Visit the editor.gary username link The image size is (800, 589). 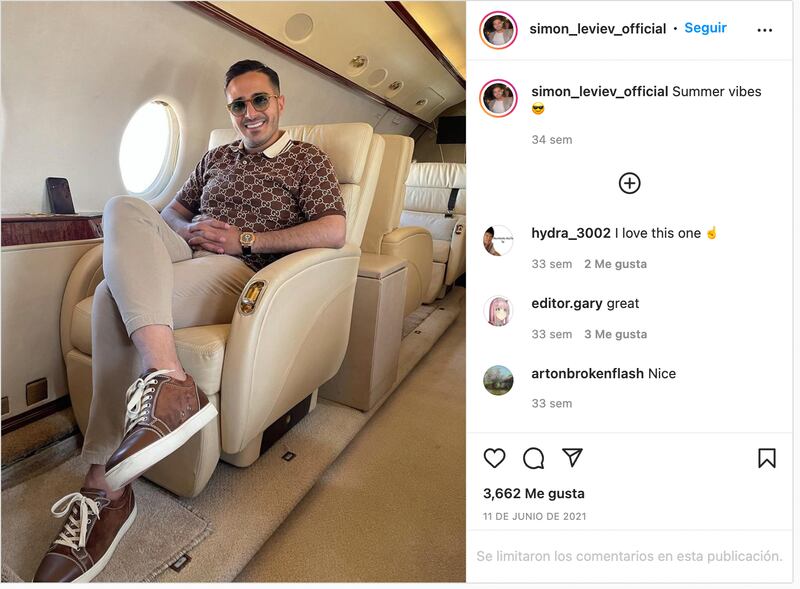(567, 304)
